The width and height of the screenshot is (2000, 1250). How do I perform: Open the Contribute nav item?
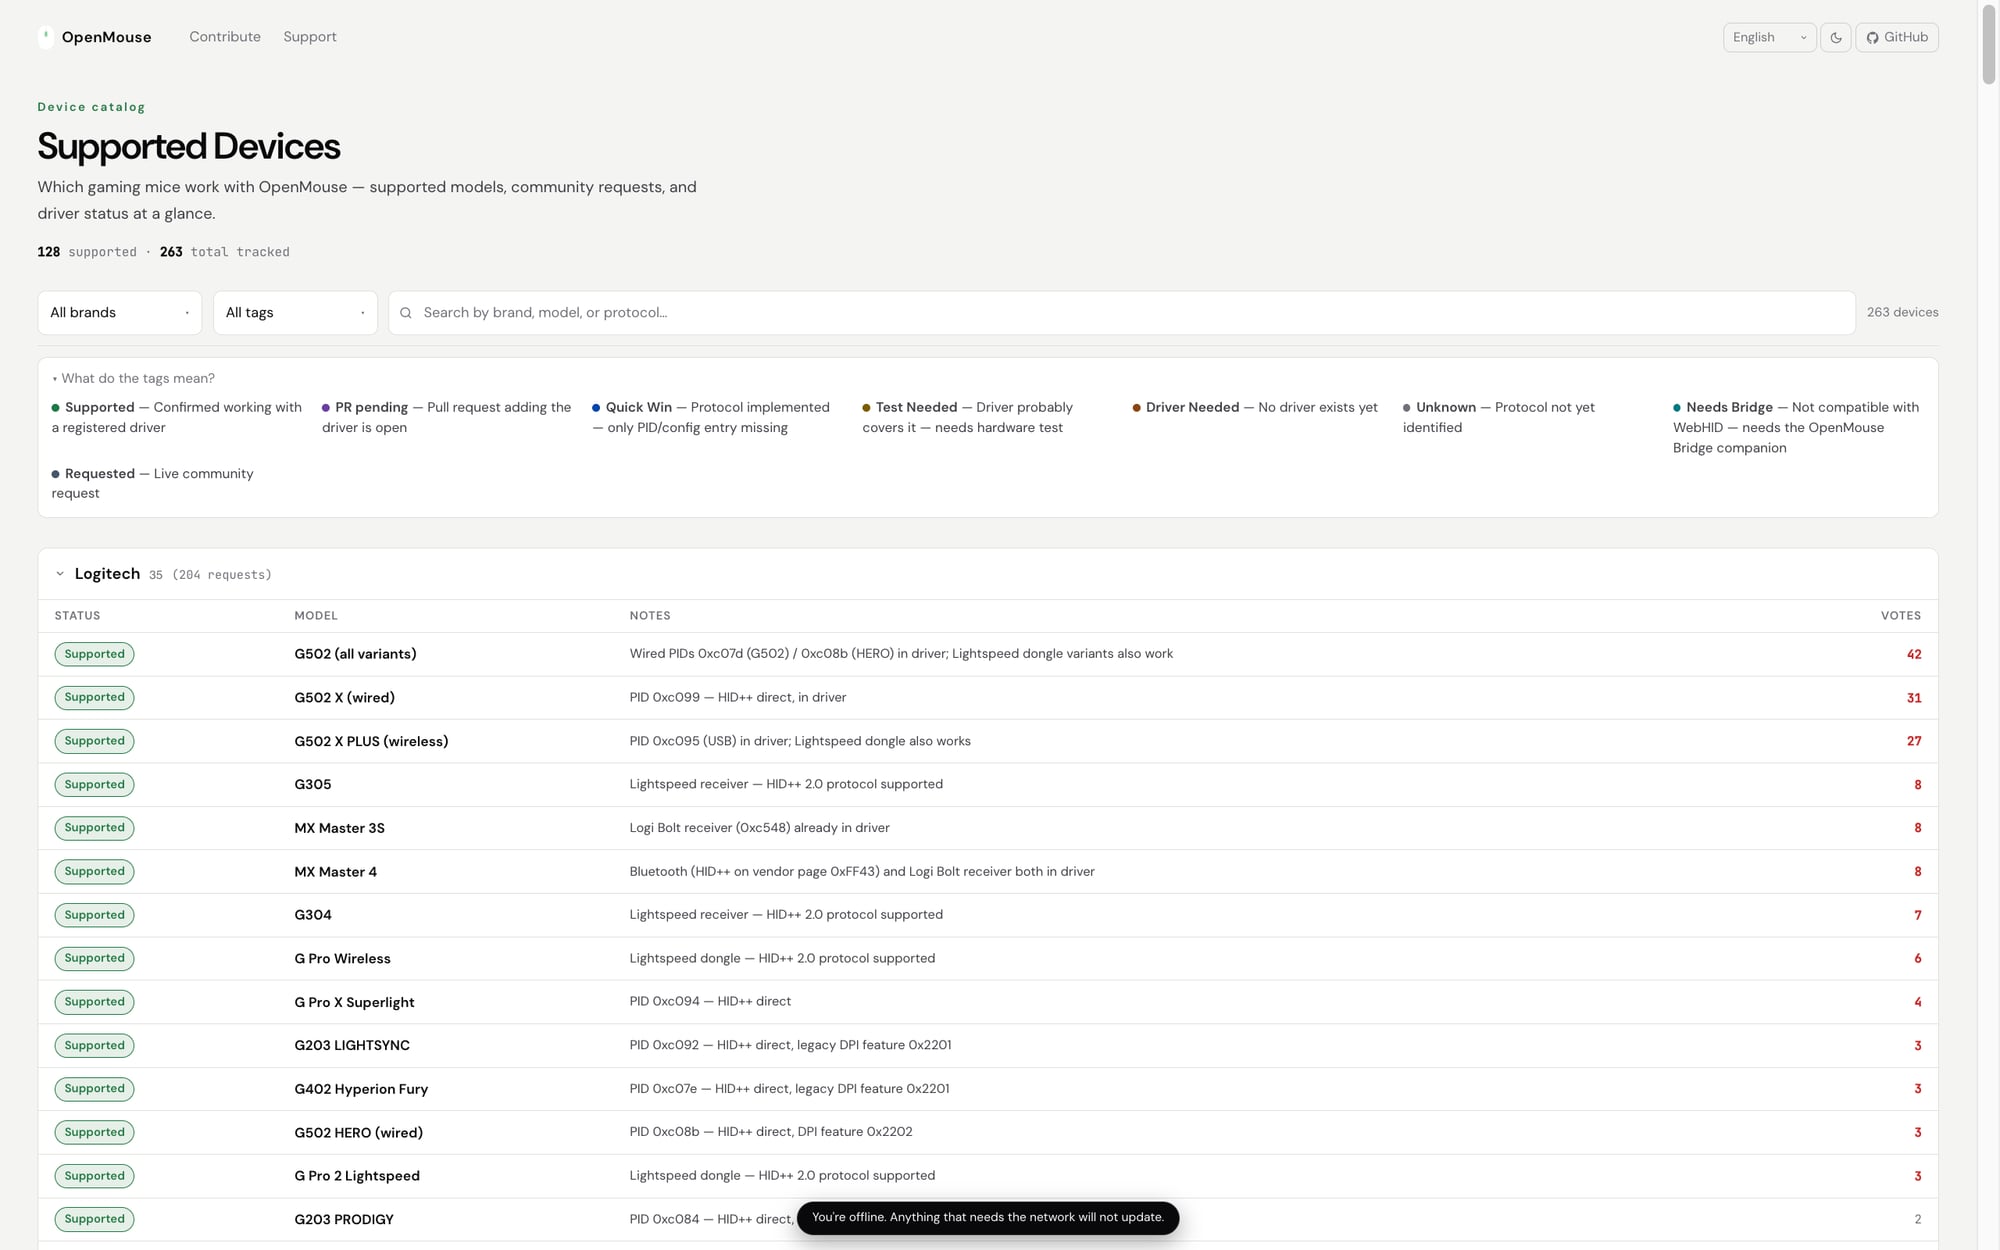point(225,37)
